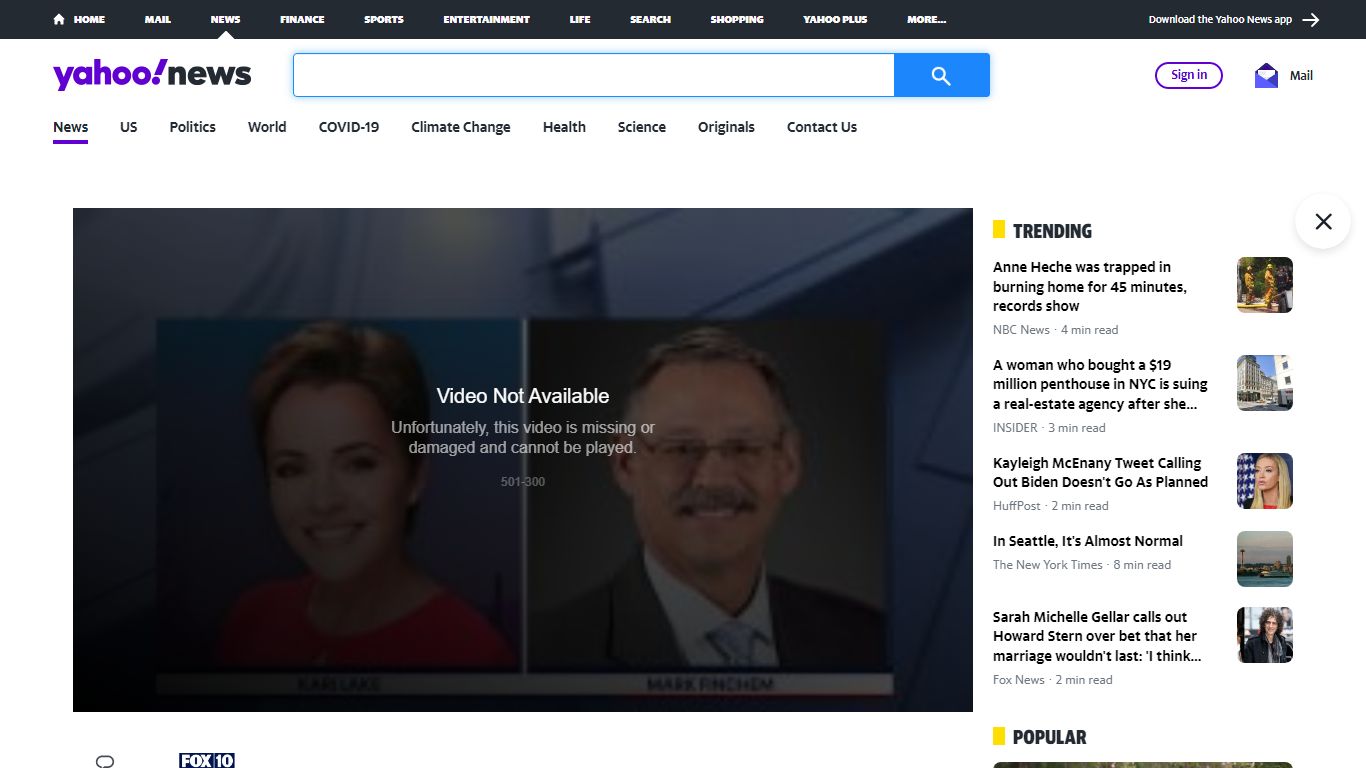Open Anne Heche burning home article
This screenshot has width=1366, height=768.
coord(1090,287)
